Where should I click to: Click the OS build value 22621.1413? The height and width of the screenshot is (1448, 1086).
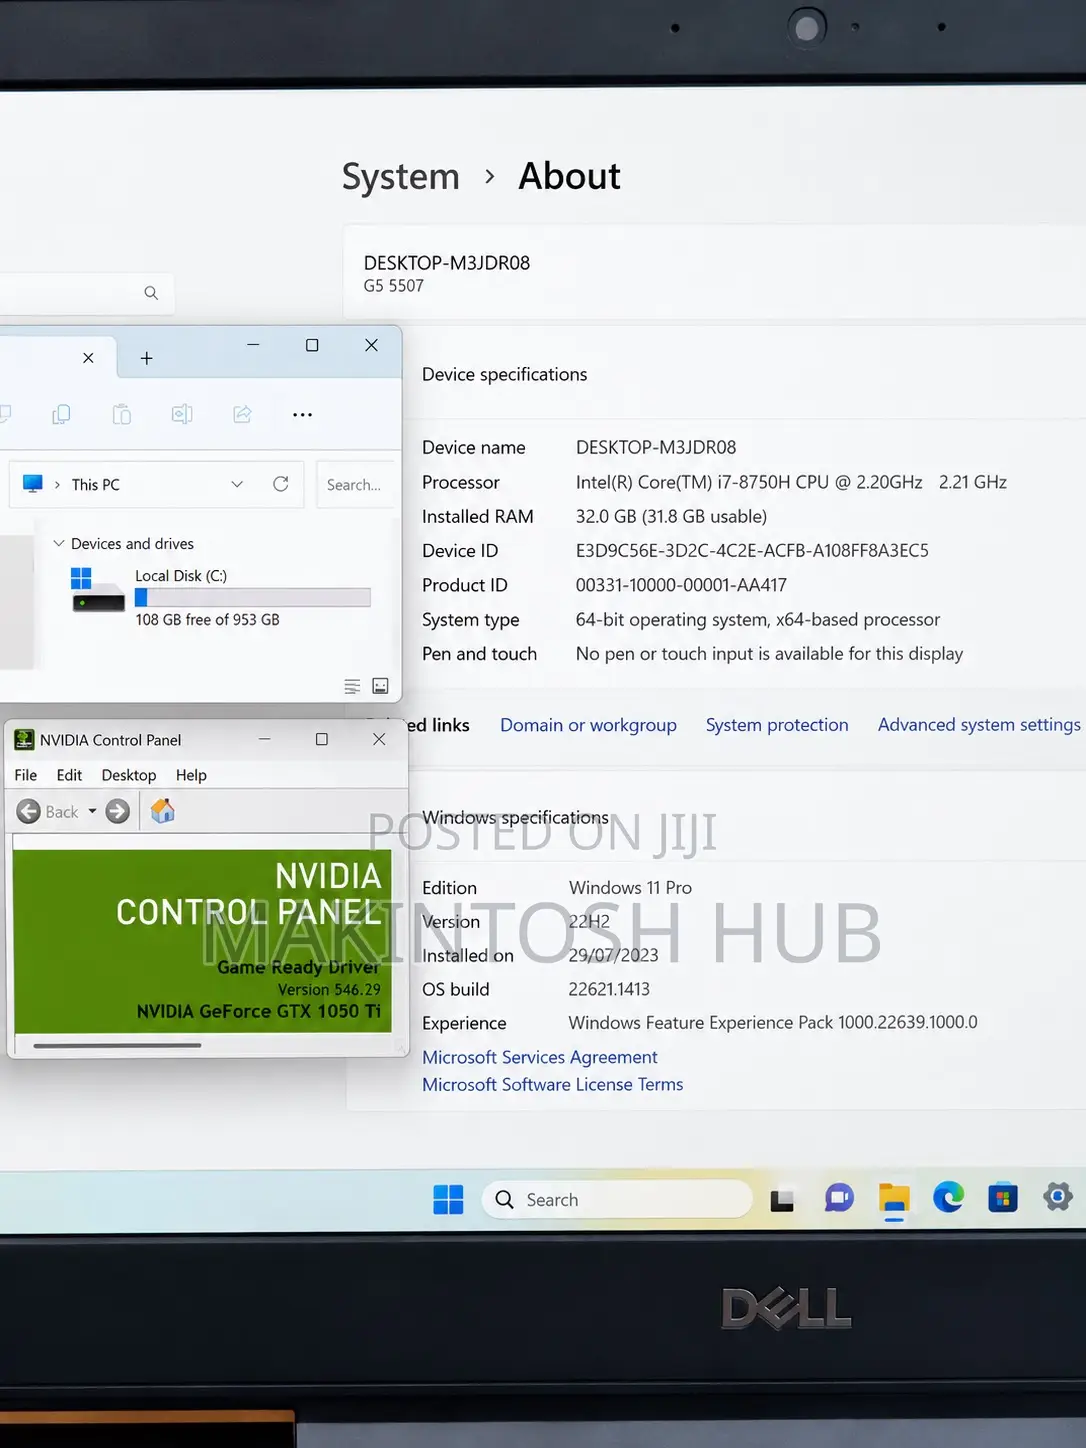point(609,989)
